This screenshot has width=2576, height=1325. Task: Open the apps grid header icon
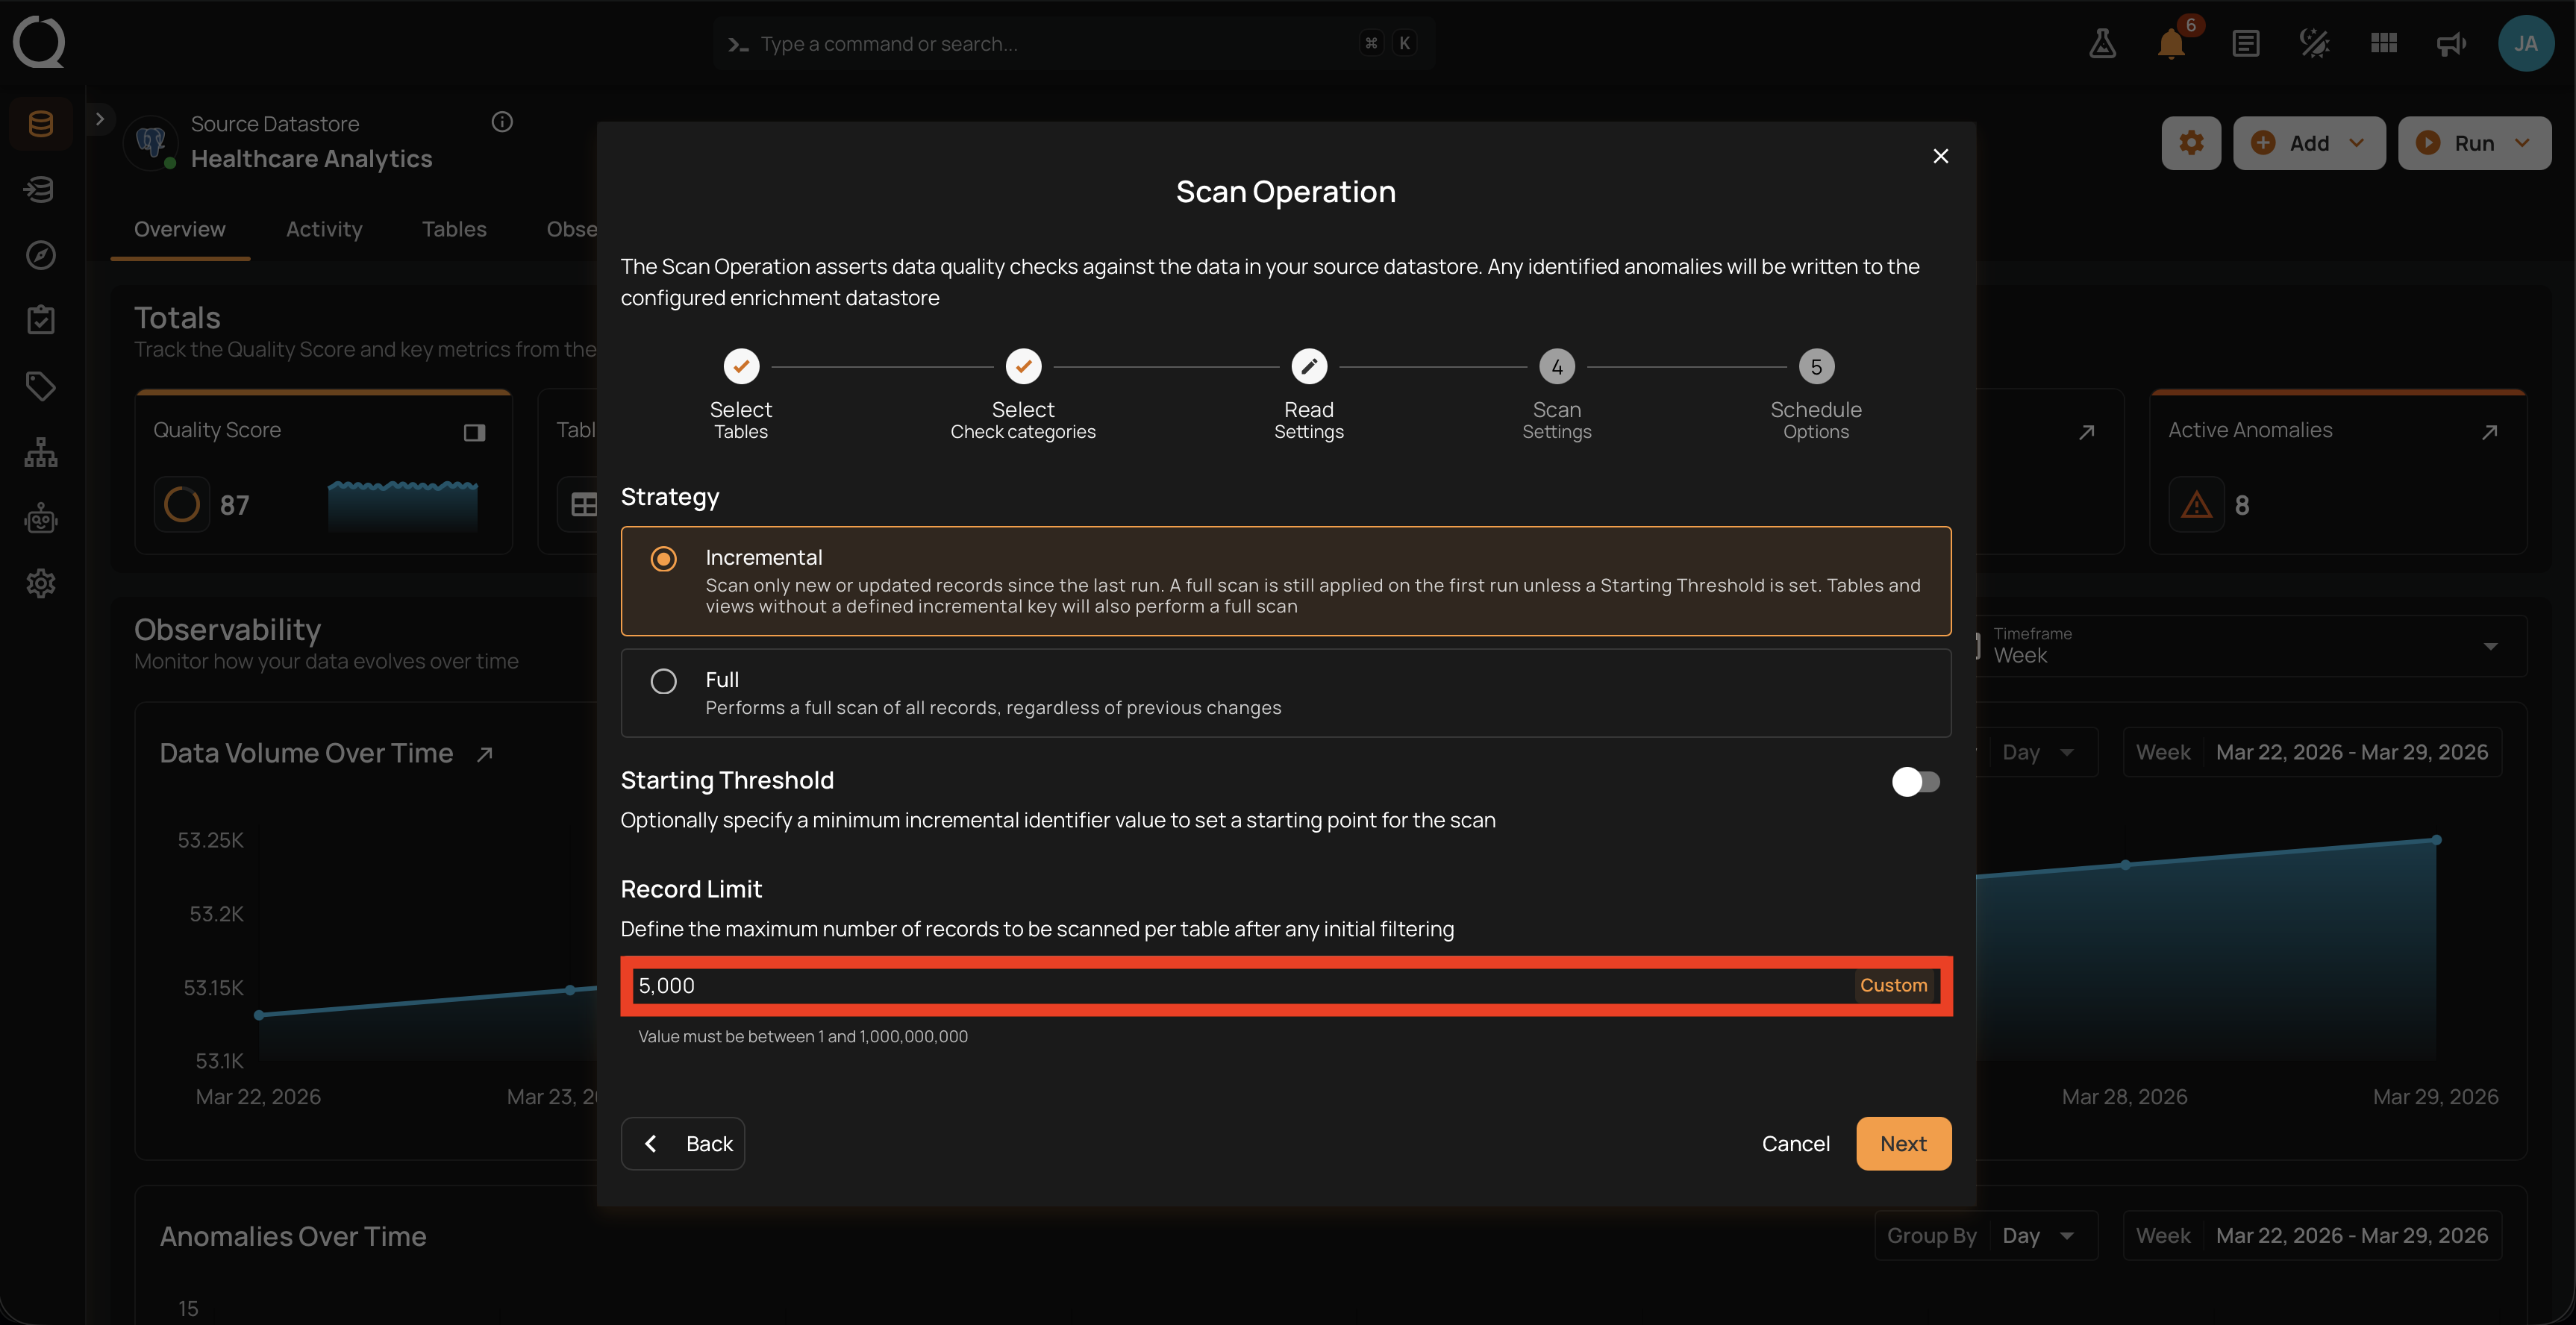[2384, 43]
